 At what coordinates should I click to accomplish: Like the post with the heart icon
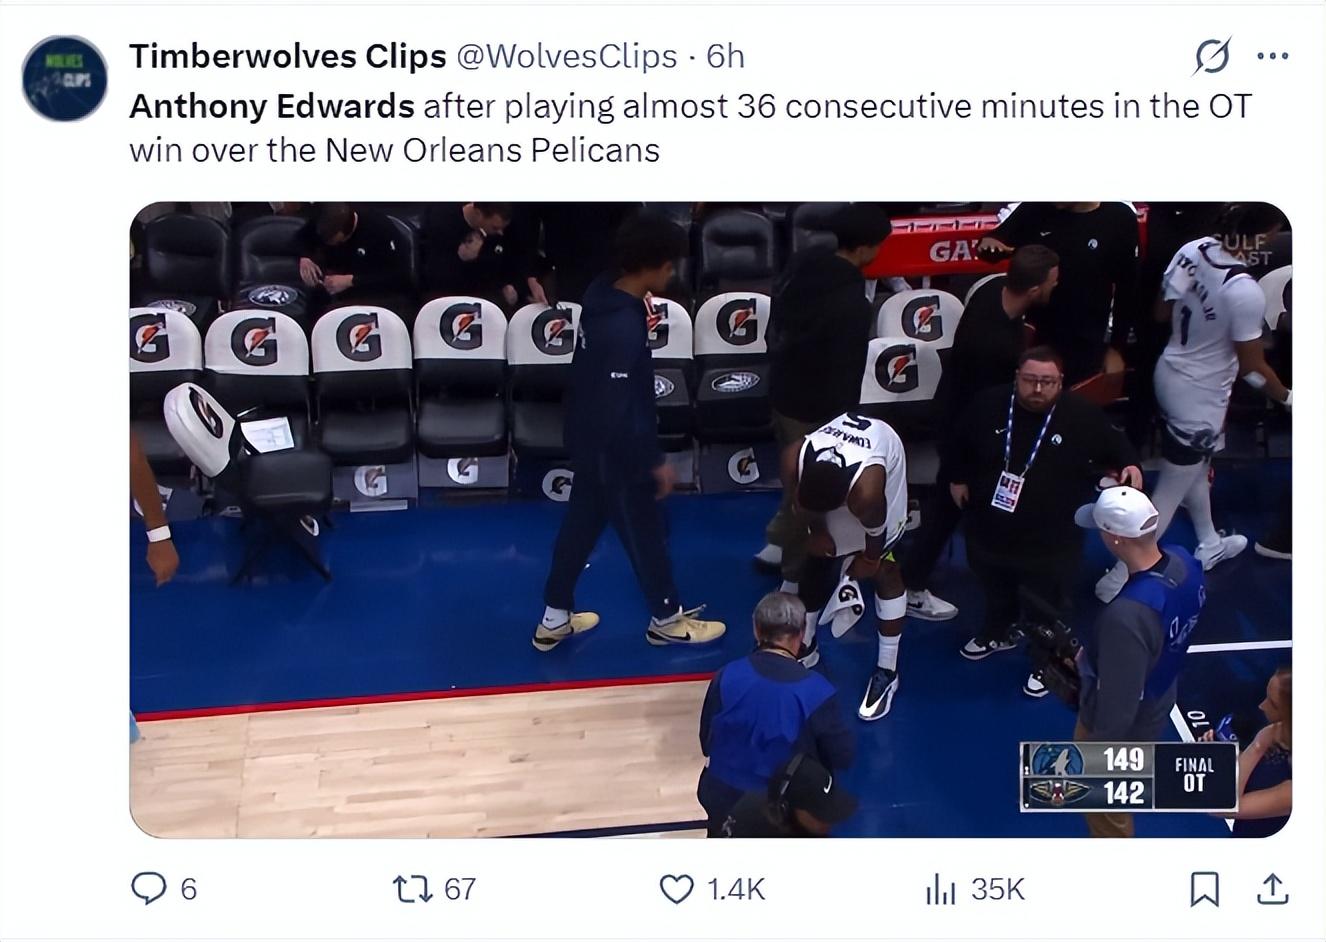[x=677, y=889]
